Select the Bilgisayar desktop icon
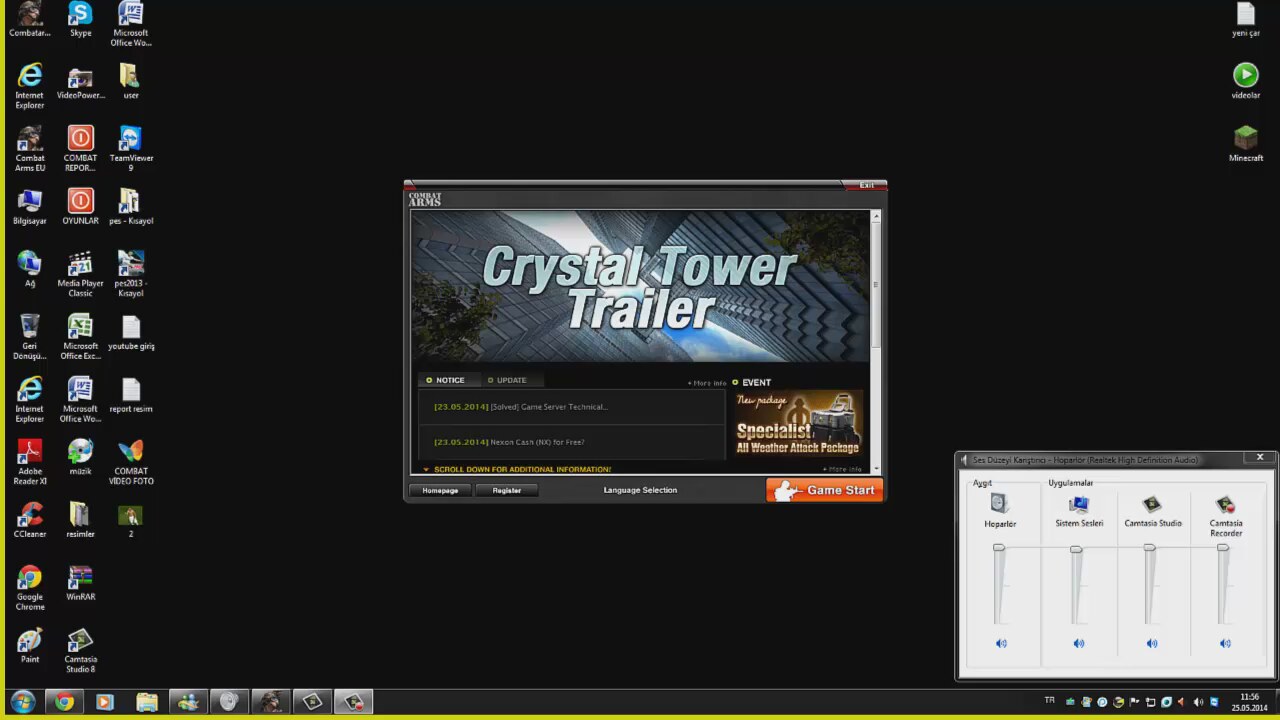Image resolution: width=1280 pixels, height=720 pixels. click(x=30, y=208)
